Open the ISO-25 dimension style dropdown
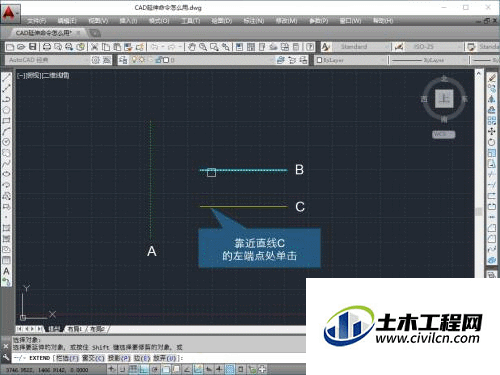Image resolution: width=500 pixels, height=375 pixels. 434,47
